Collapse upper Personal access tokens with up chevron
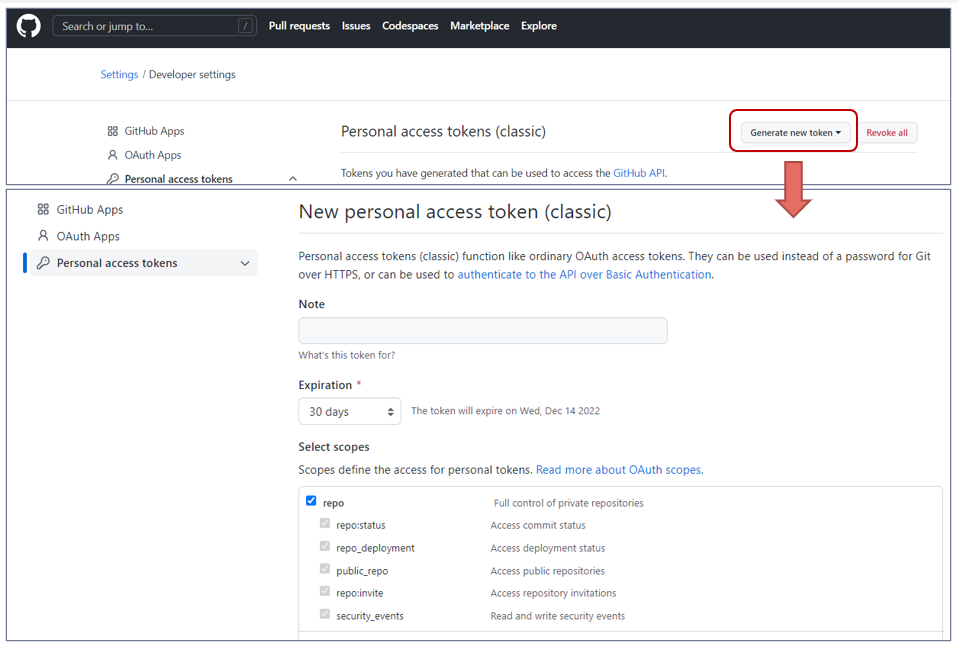957x647 pixels. point(293,179)
